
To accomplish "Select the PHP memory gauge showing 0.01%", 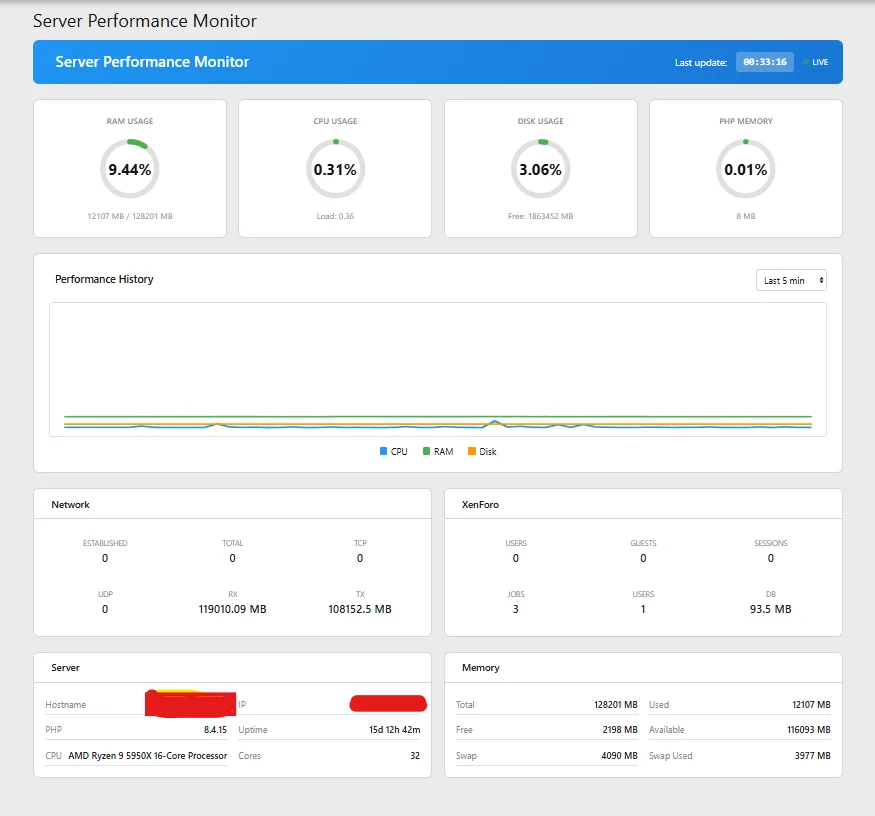I will [x=746, y=169].
